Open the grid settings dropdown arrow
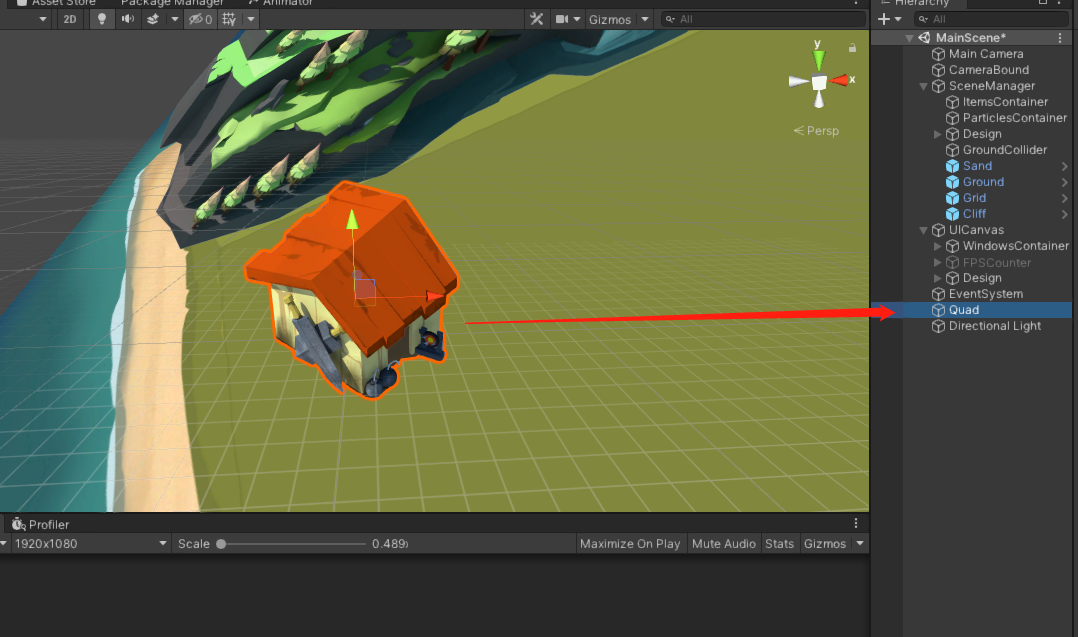Viewport: 1078px width, 637px height. [x=251, y=19]
